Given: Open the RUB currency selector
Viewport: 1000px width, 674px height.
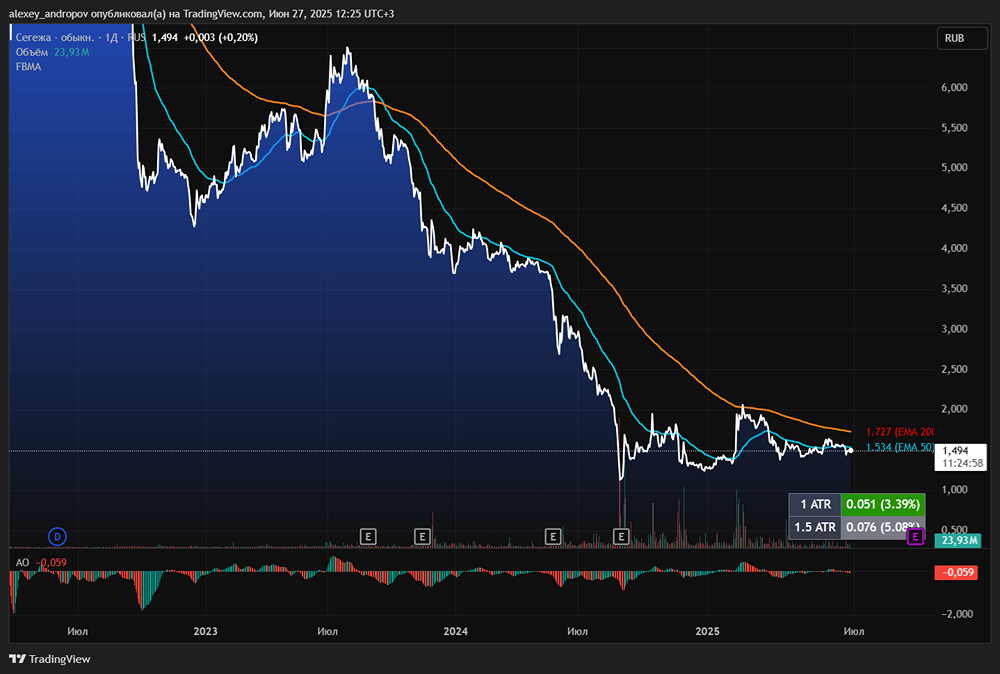Looking at the screenshot, I should 962,38.
